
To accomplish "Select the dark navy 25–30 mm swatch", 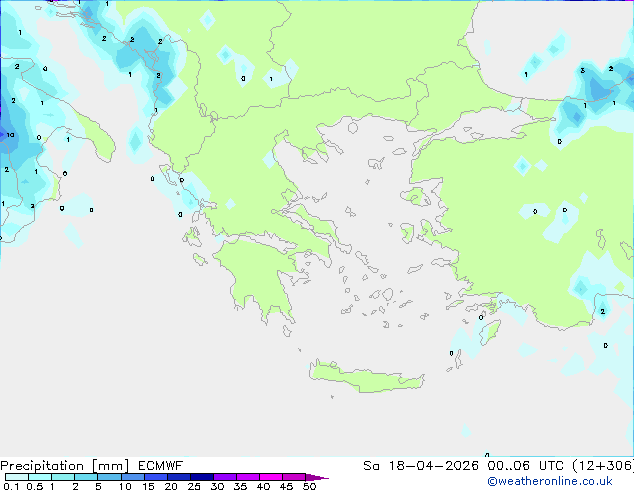I will 201,477.
